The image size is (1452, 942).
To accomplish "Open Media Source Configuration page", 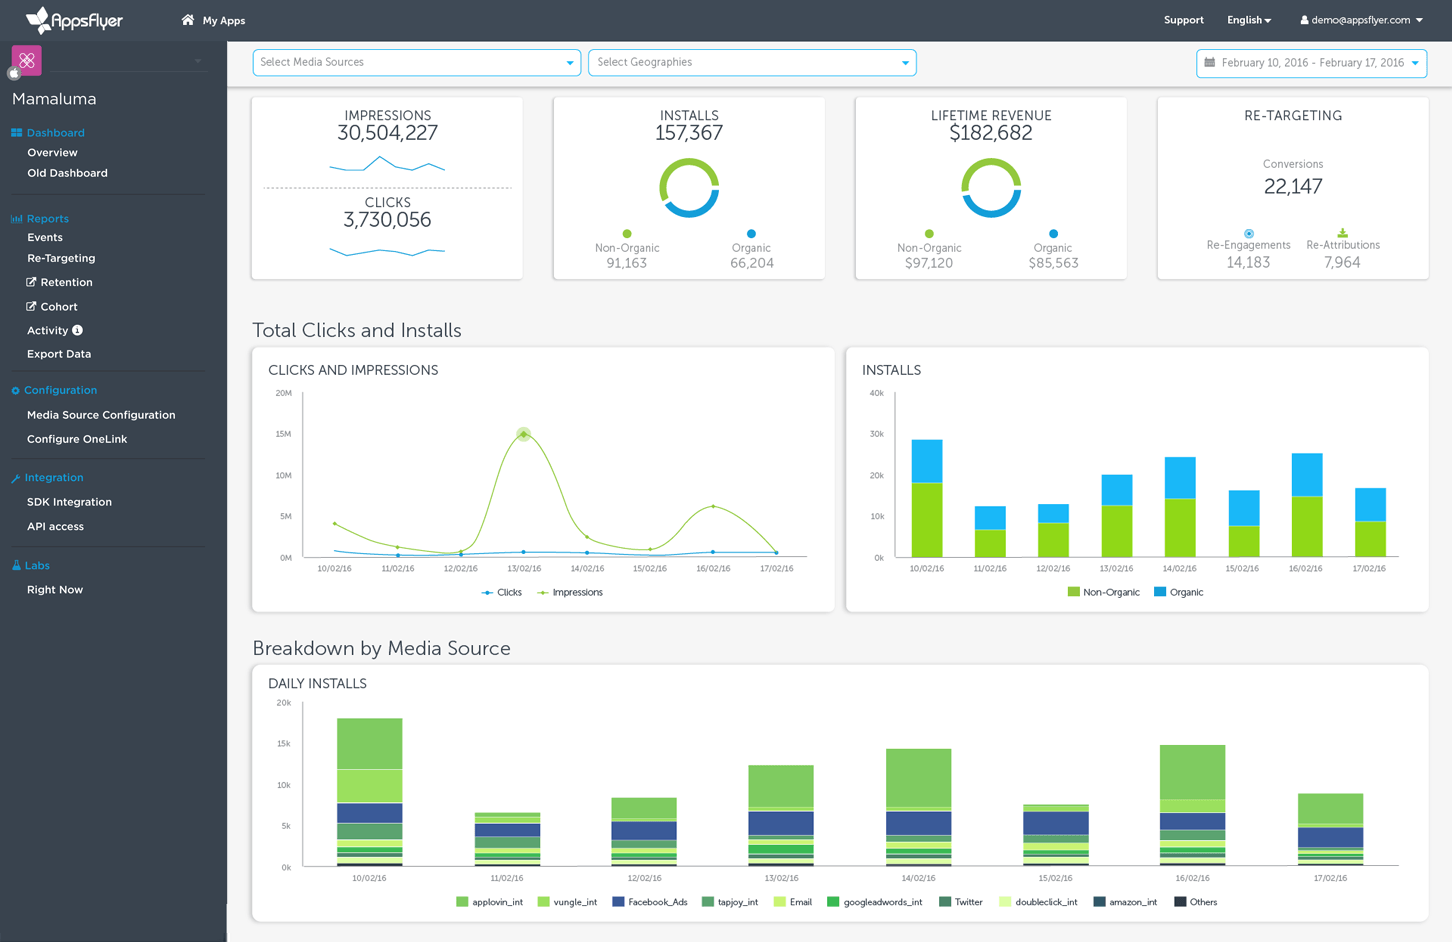I will (101, 415).
